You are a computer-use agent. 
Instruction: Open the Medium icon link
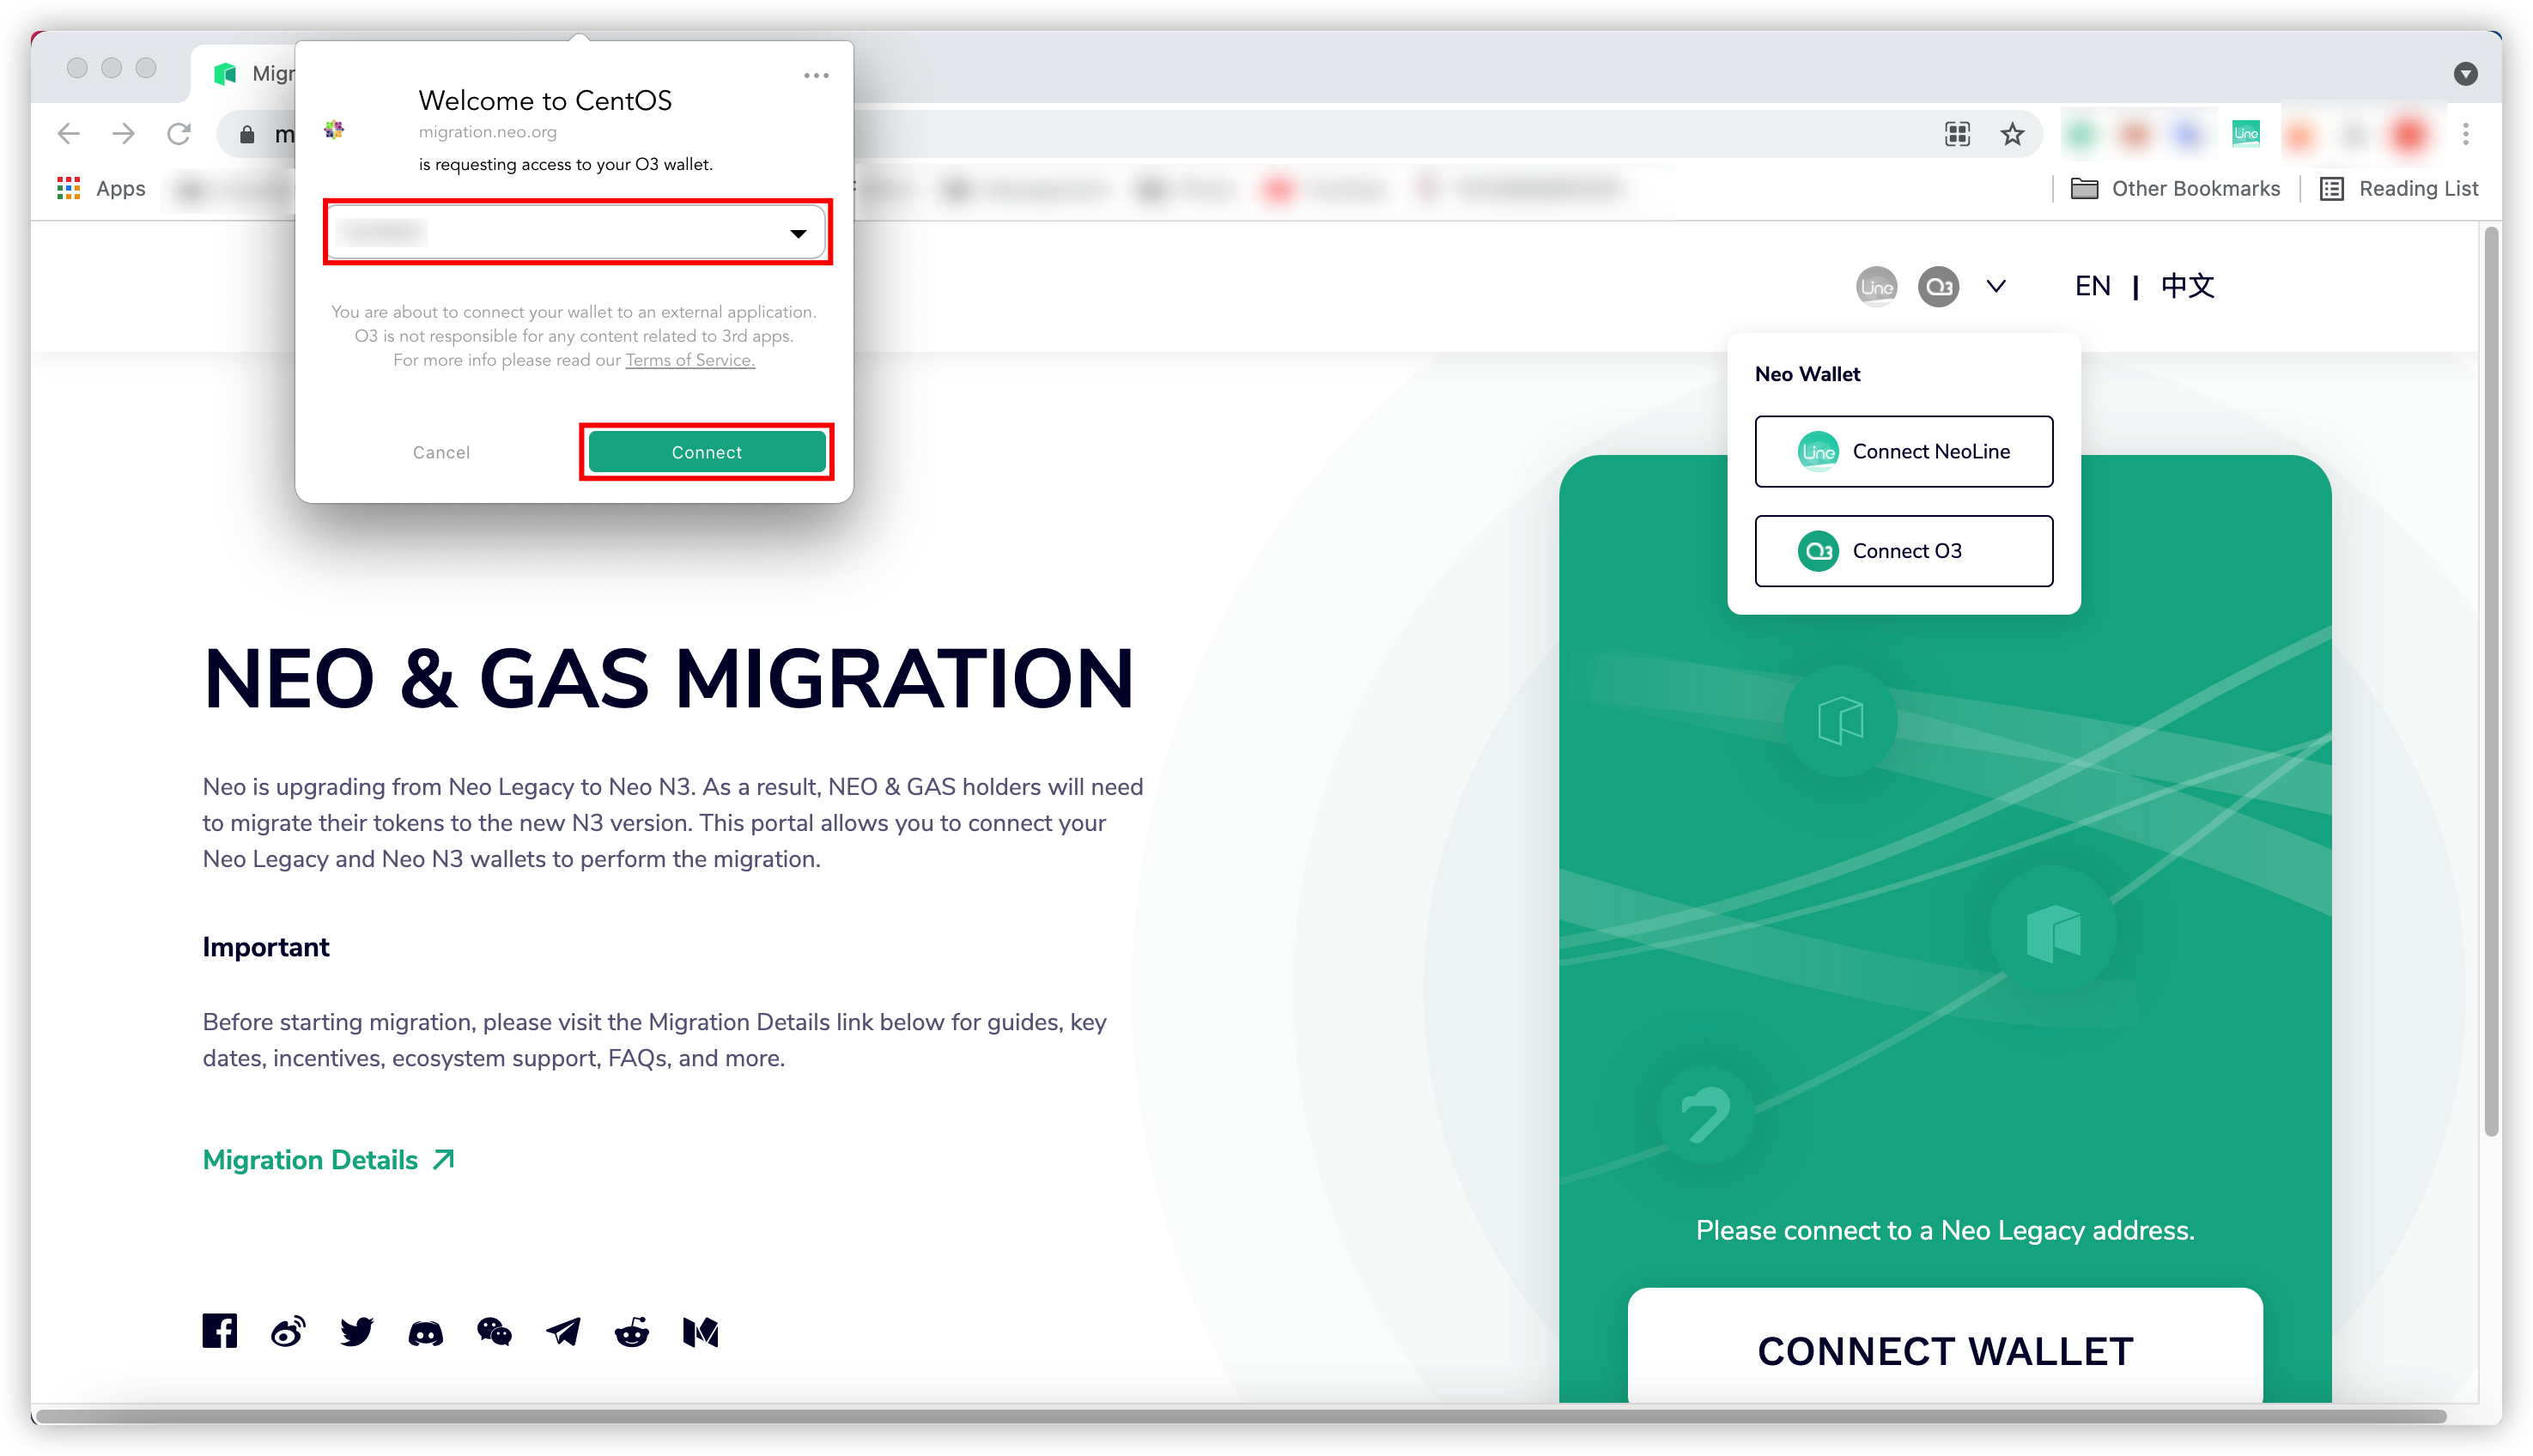click(x=700, y=1332)
